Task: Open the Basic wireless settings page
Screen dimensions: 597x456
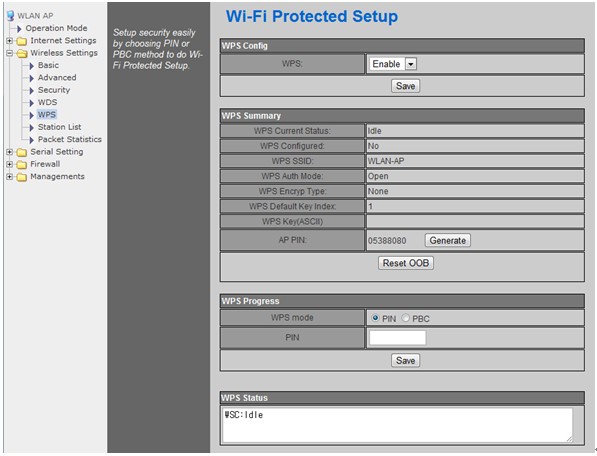Action: click(x=48, y=65)
